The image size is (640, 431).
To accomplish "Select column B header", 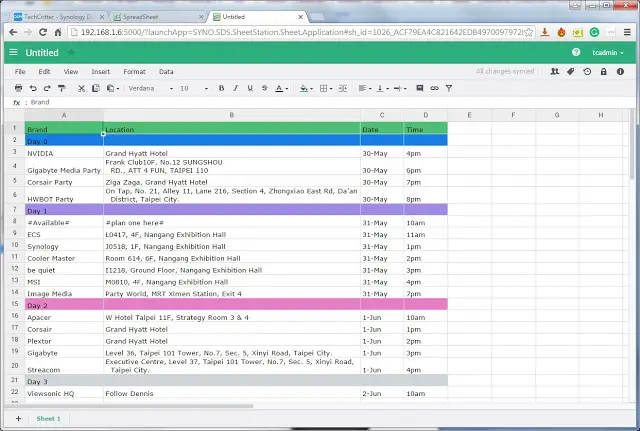I will (232, 115).
